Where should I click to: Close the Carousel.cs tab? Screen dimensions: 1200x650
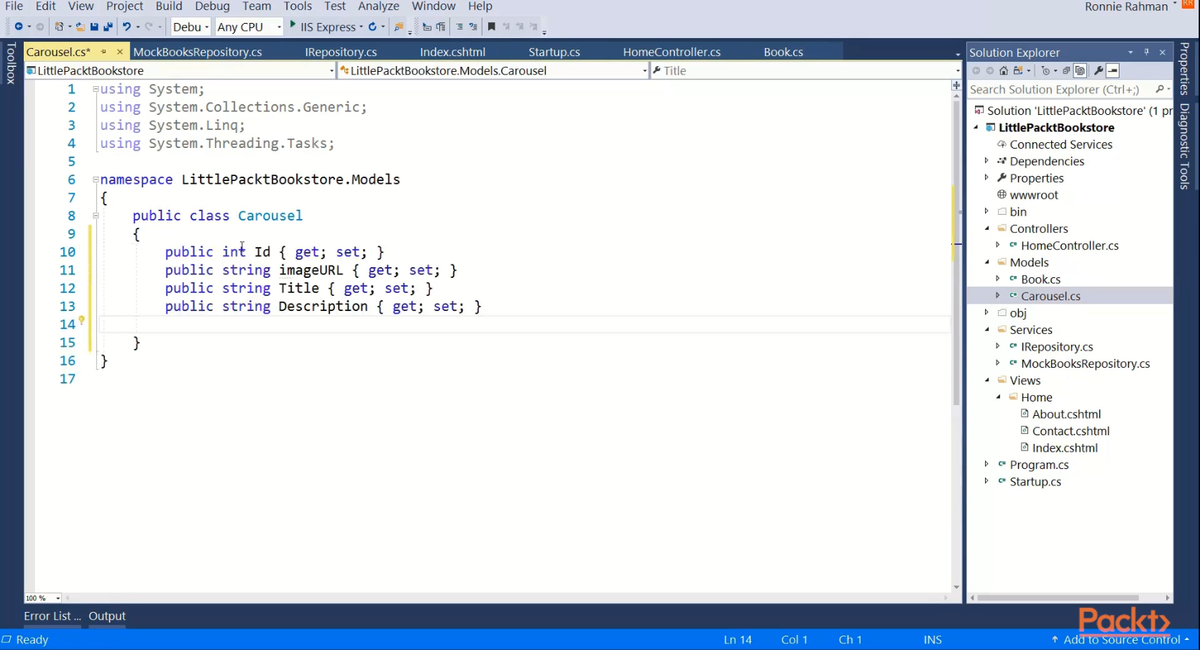point(120,52)
